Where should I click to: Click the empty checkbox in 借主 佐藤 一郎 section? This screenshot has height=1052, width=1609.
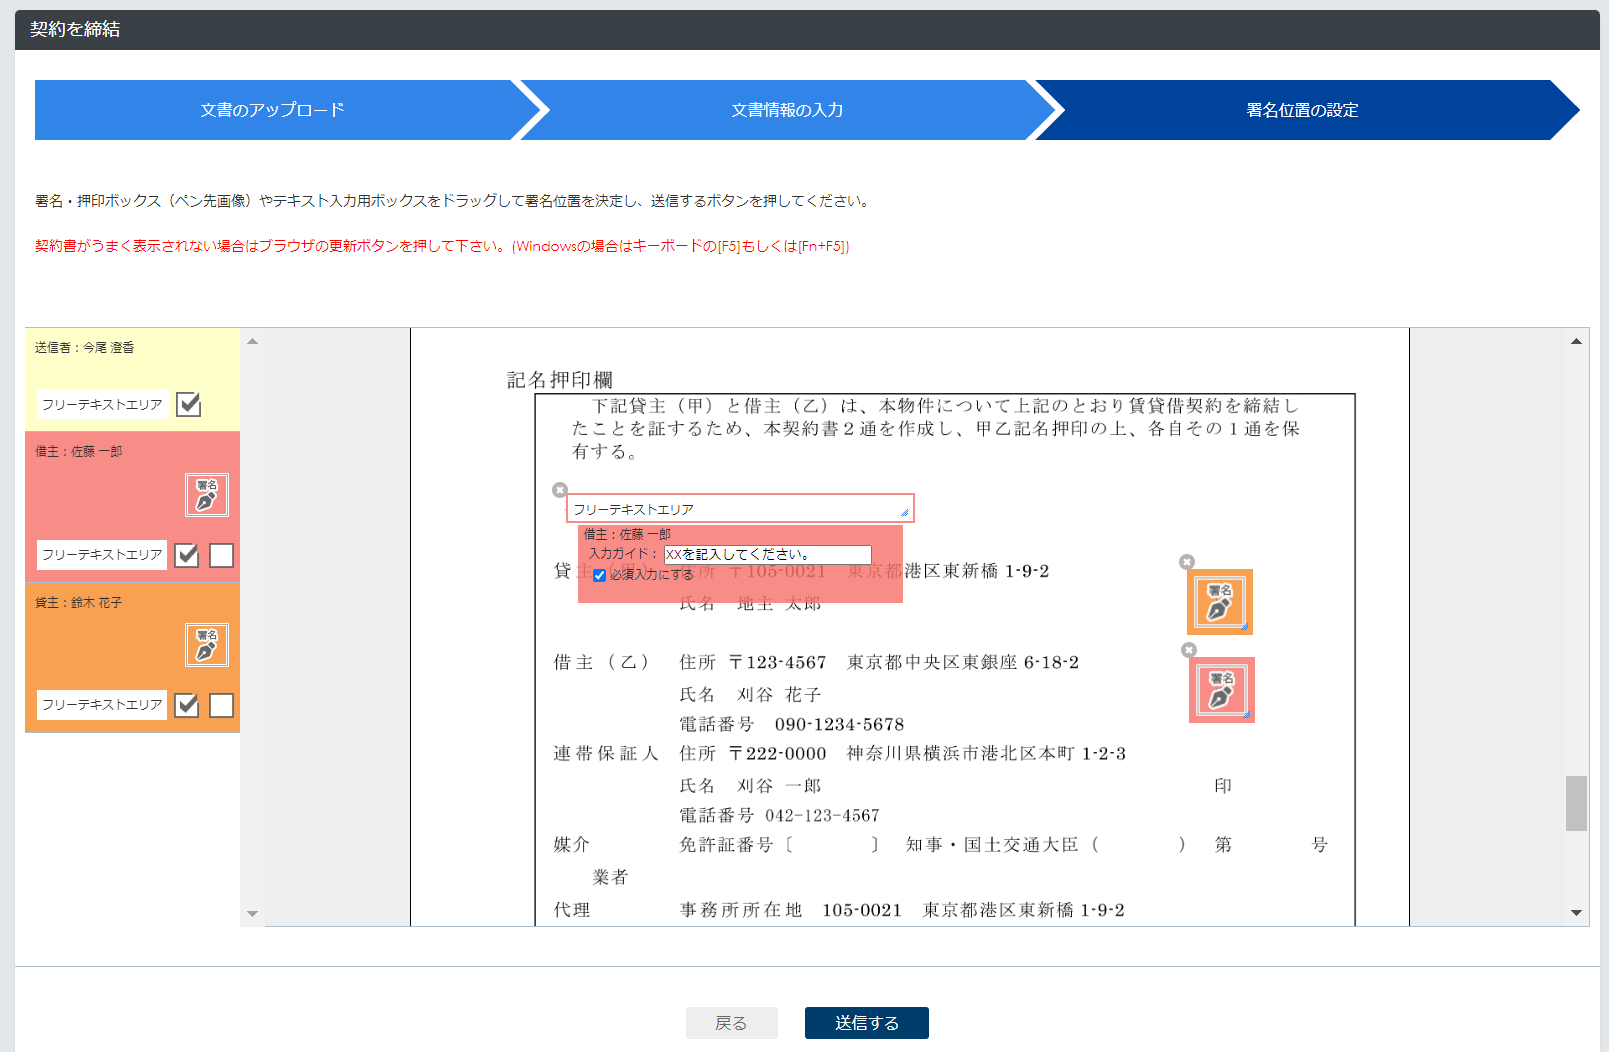[221, 555]
